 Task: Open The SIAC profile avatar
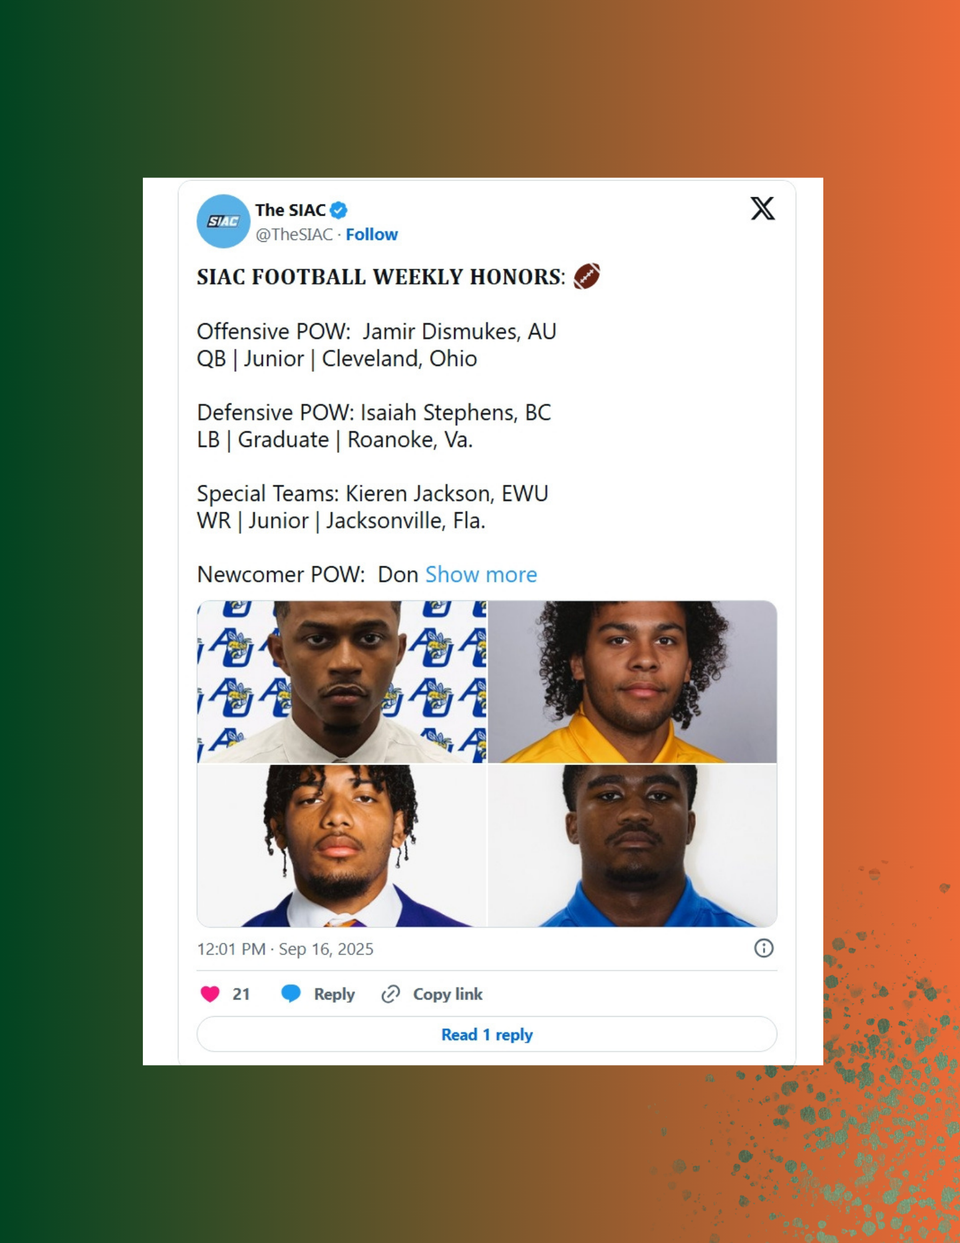[223, 221]
